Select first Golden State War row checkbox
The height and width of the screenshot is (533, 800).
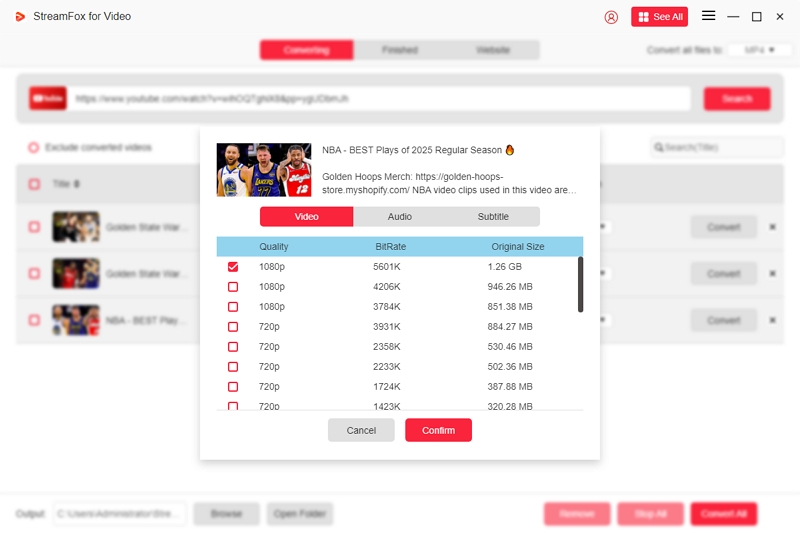(x=34, y=227)
